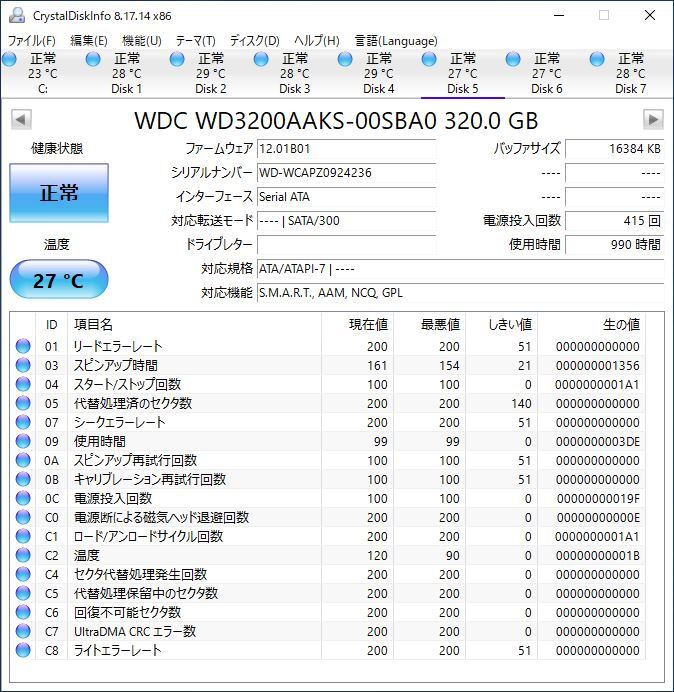Switch to the Disk 6 tab
Image resolution: width=674 pixels, height=692 pixels.
[x=546, y=73]
